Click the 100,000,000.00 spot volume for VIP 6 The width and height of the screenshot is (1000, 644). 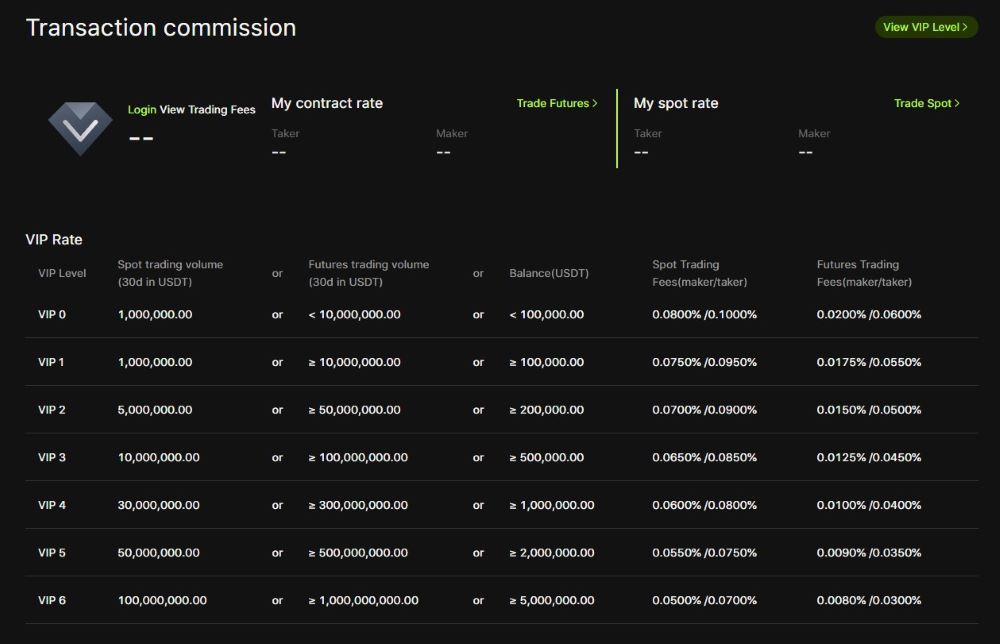click(162, 600)
